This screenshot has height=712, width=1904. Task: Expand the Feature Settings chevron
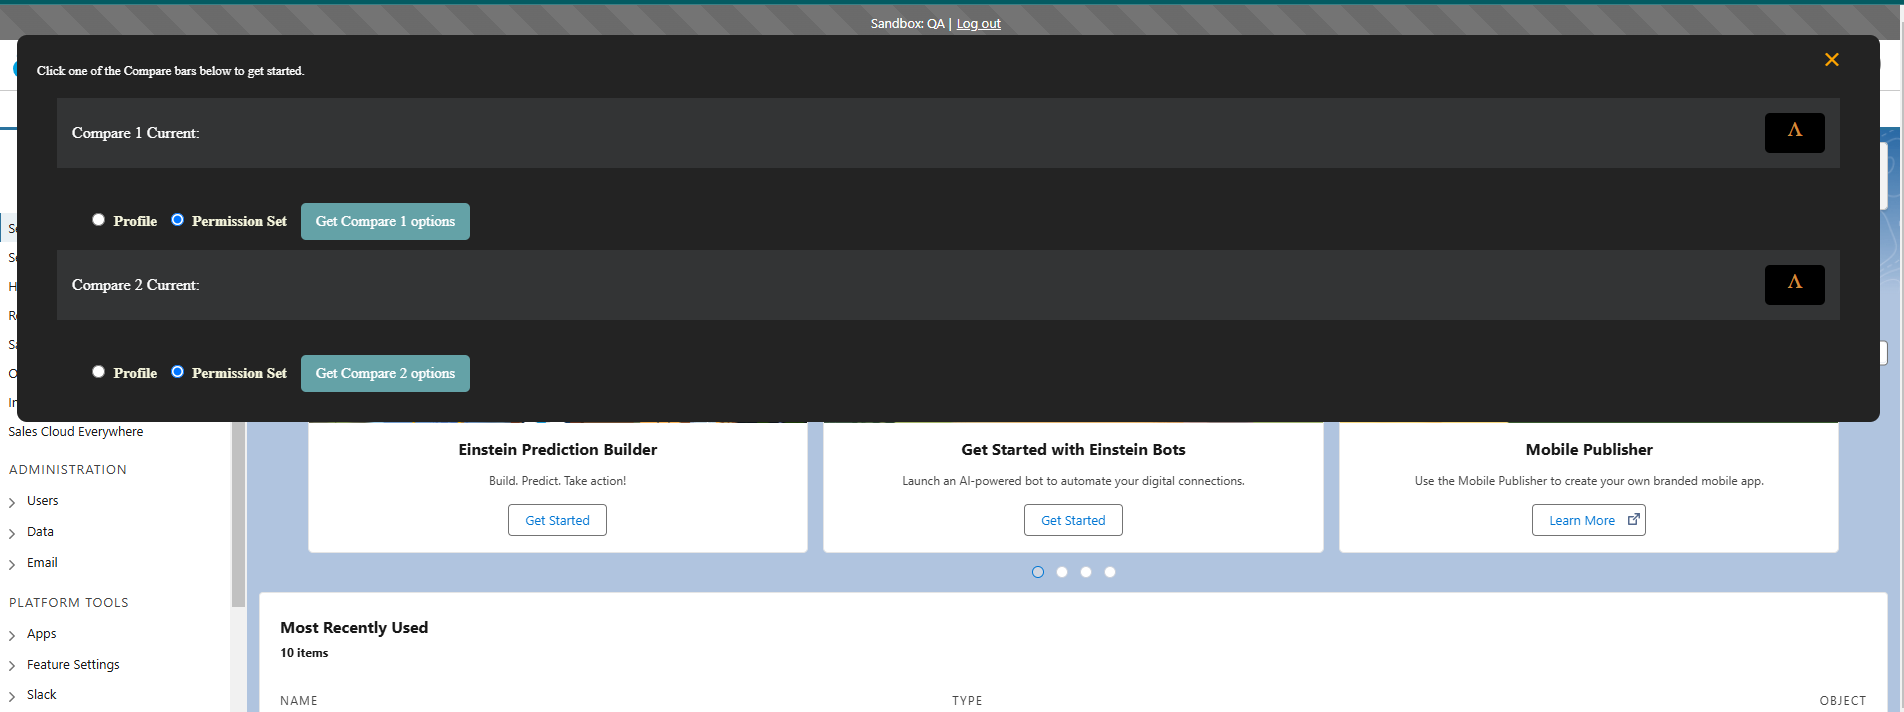point(12,666)
